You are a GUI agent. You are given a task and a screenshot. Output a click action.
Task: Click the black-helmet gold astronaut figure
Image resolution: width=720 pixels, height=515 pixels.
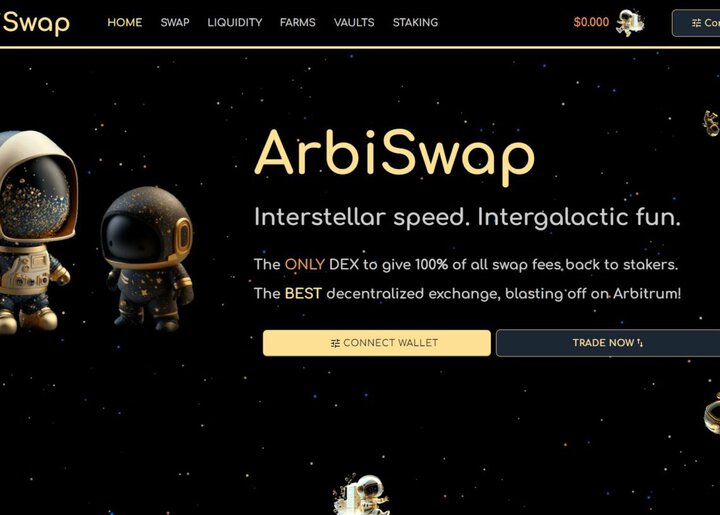pyautogui.click(x=148, y=258)
